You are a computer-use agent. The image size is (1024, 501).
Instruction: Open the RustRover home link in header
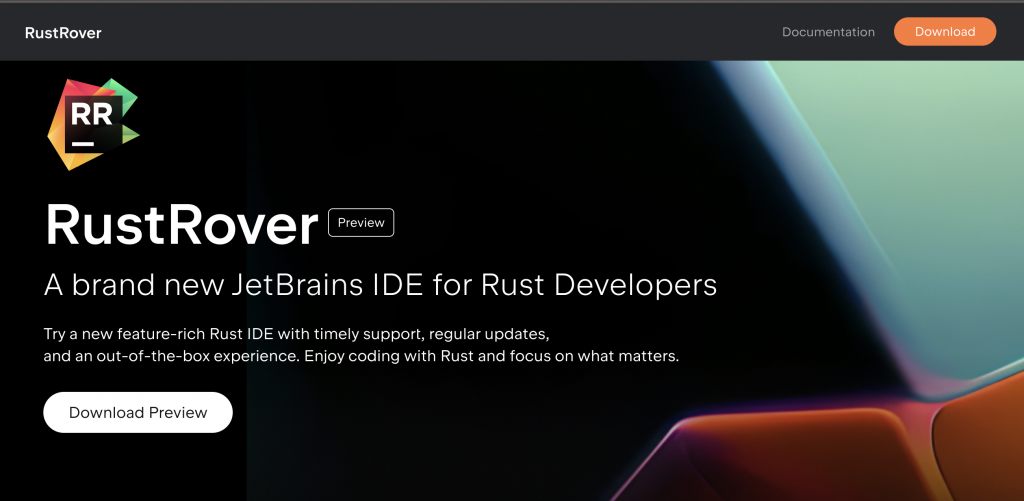point(63,33)
